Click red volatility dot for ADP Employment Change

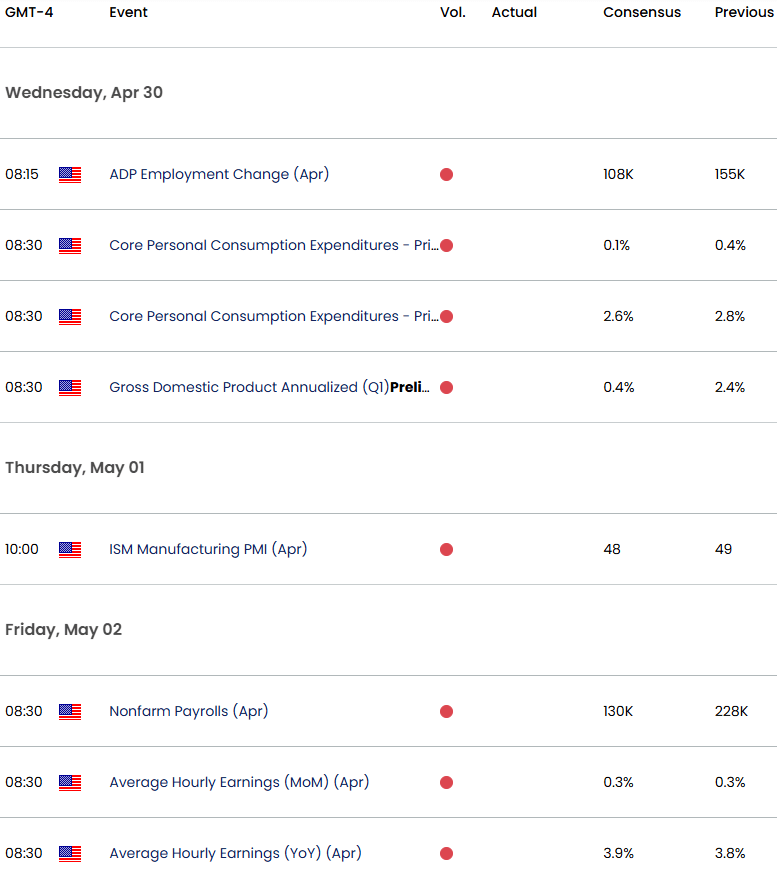pyautogui.click(x=446, y=174)
